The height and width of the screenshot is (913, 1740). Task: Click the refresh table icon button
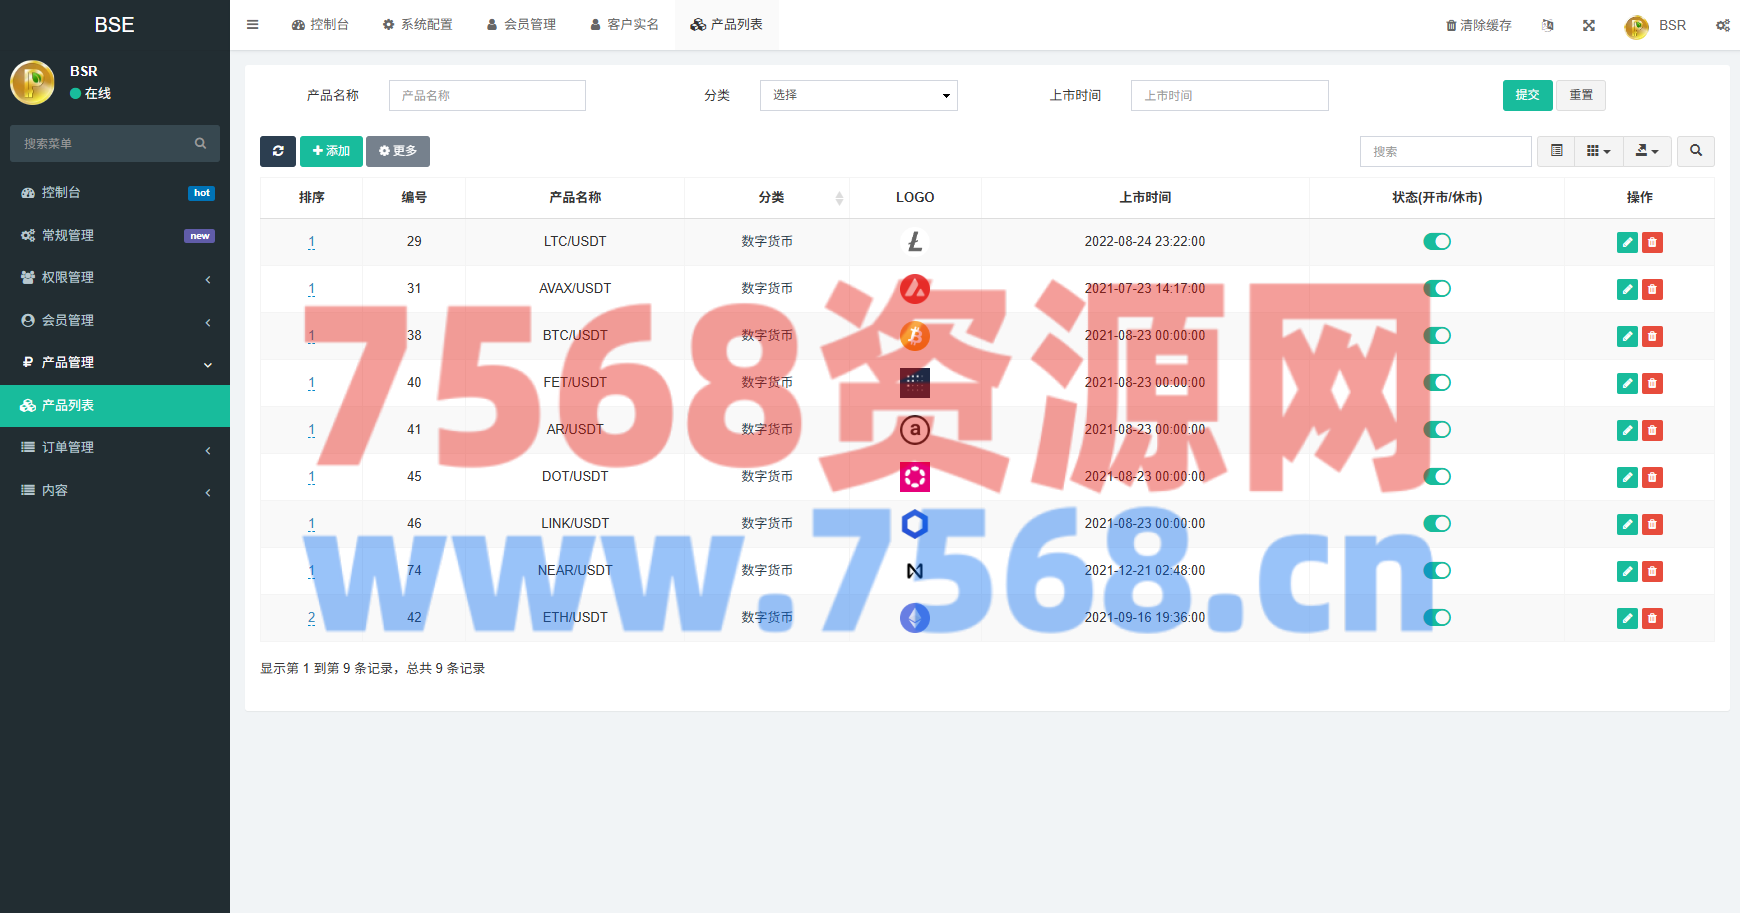278,151
